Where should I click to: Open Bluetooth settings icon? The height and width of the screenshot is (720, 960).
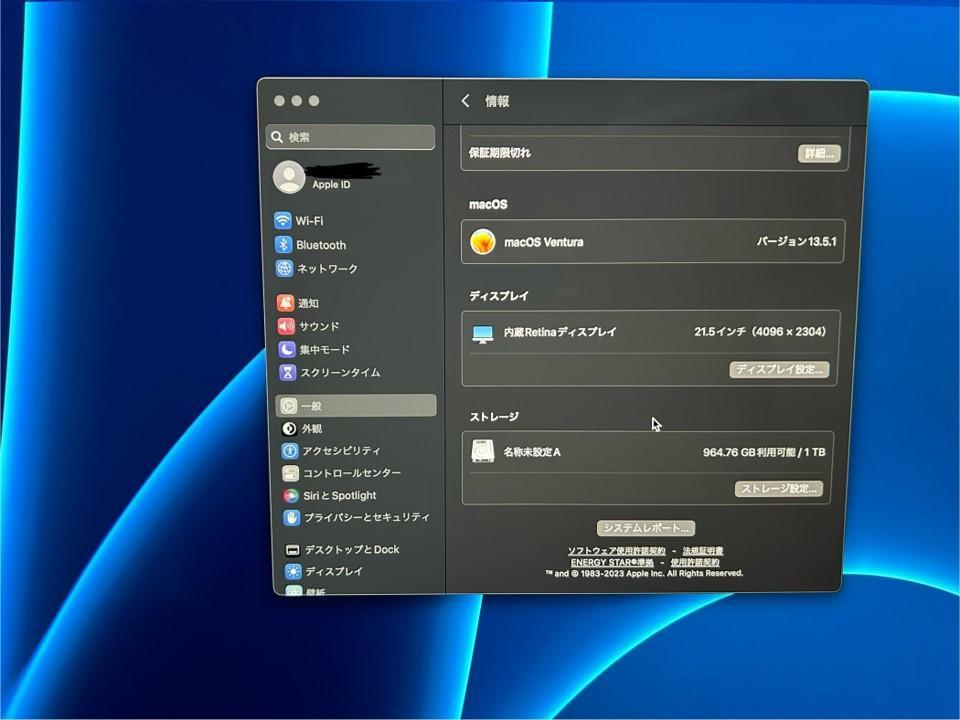point(283,244)
